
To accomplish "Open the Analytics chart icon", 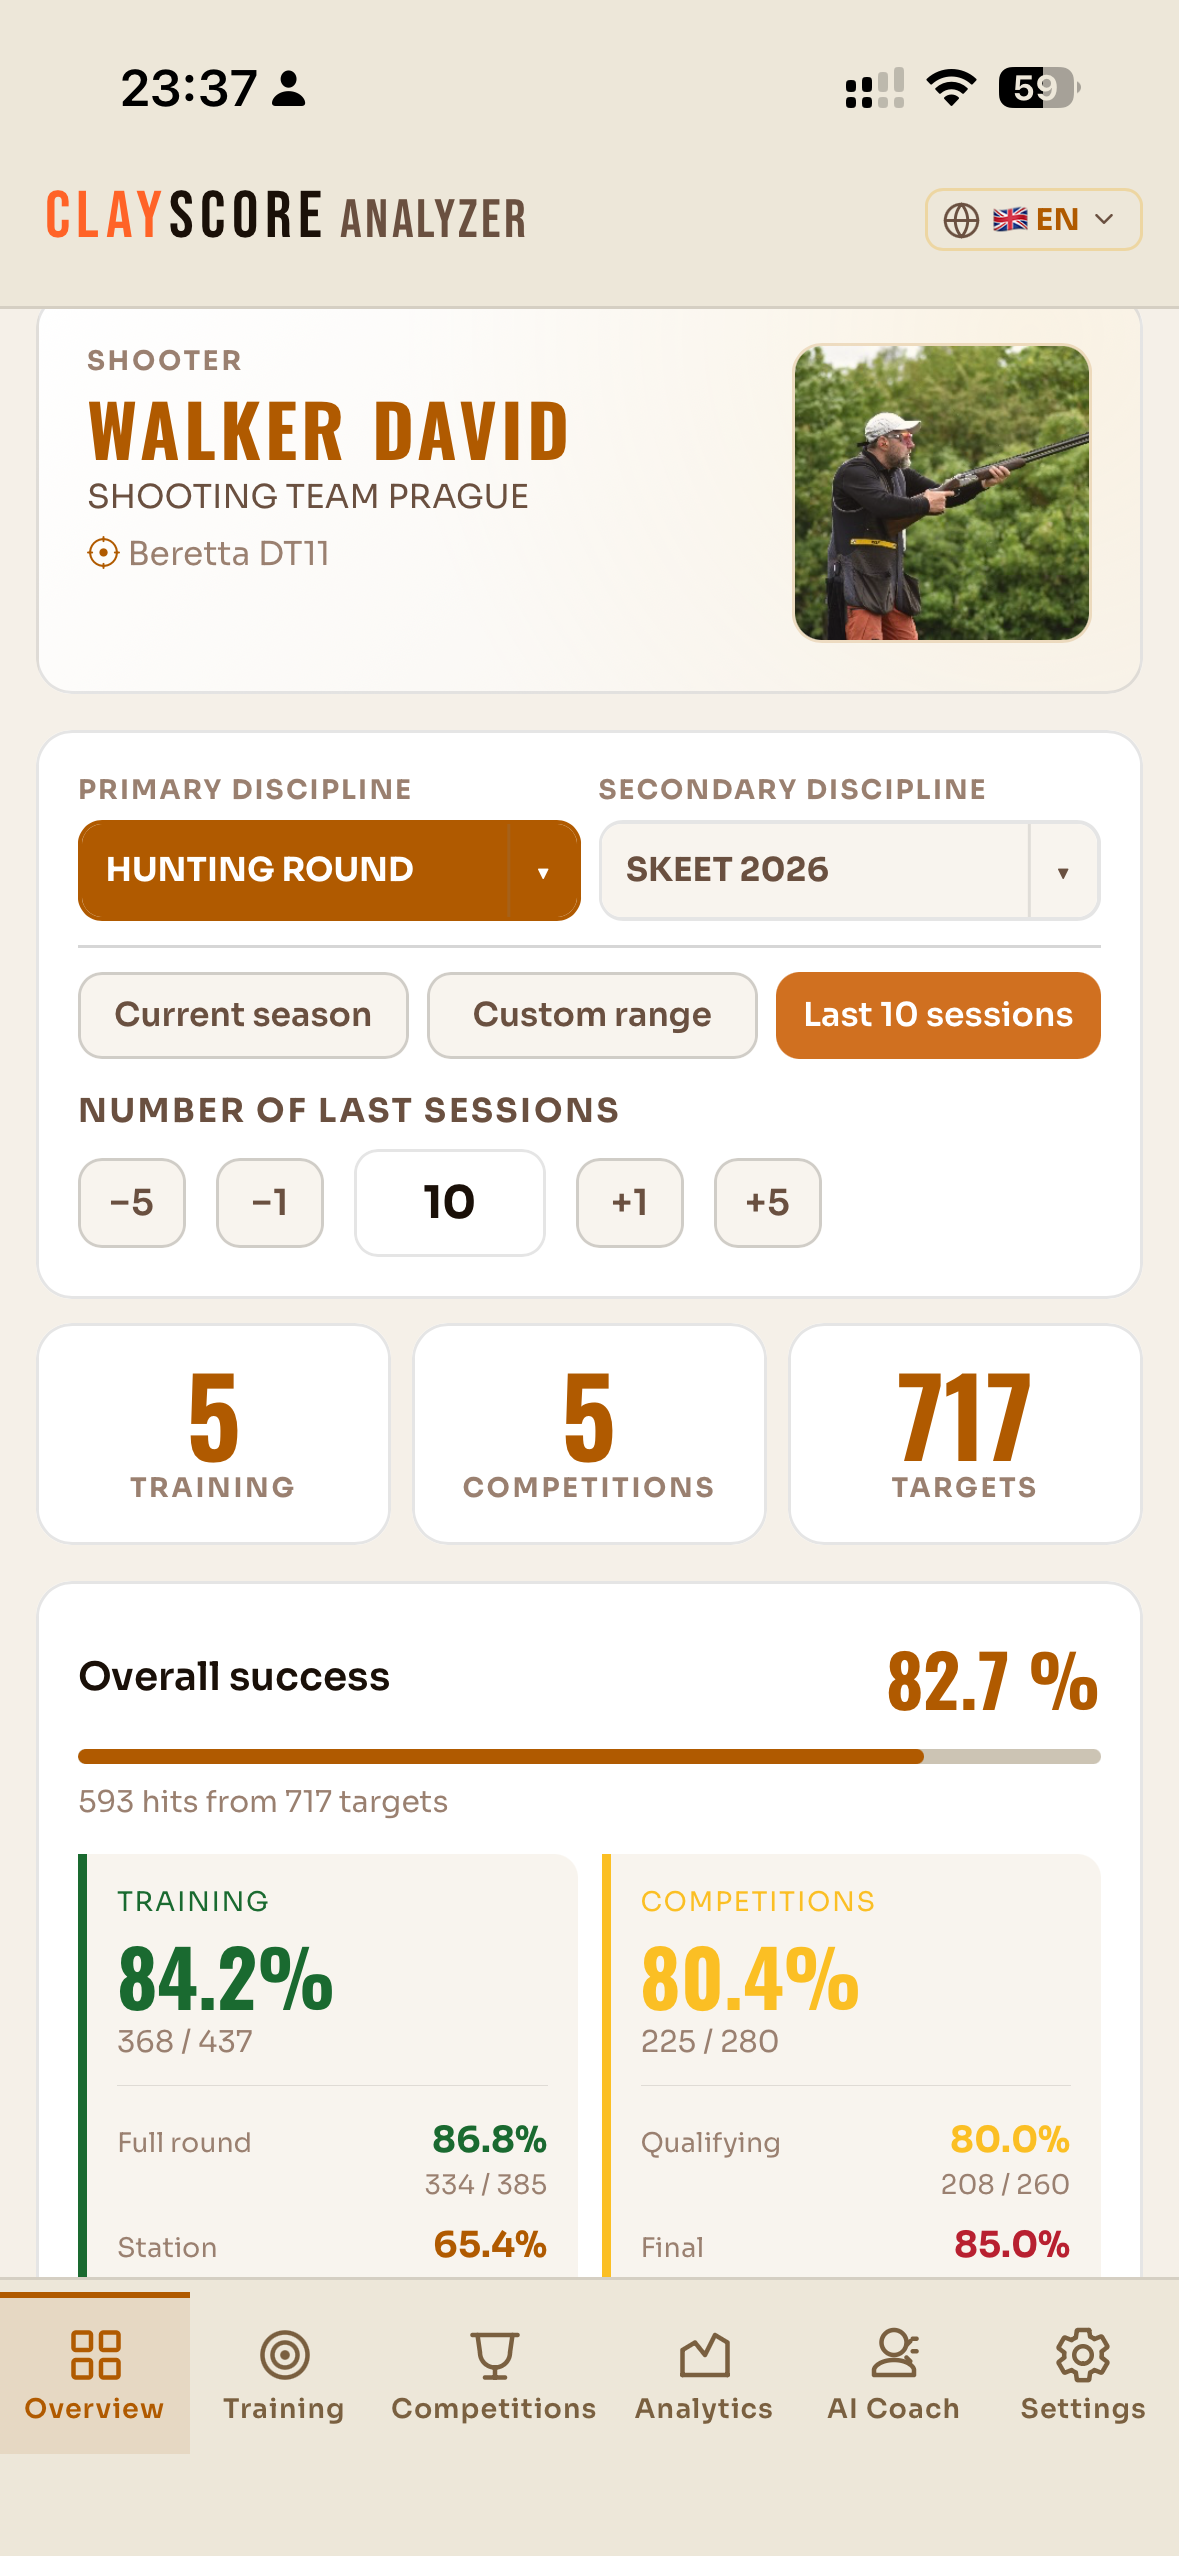I will (x=704, y=2354).
